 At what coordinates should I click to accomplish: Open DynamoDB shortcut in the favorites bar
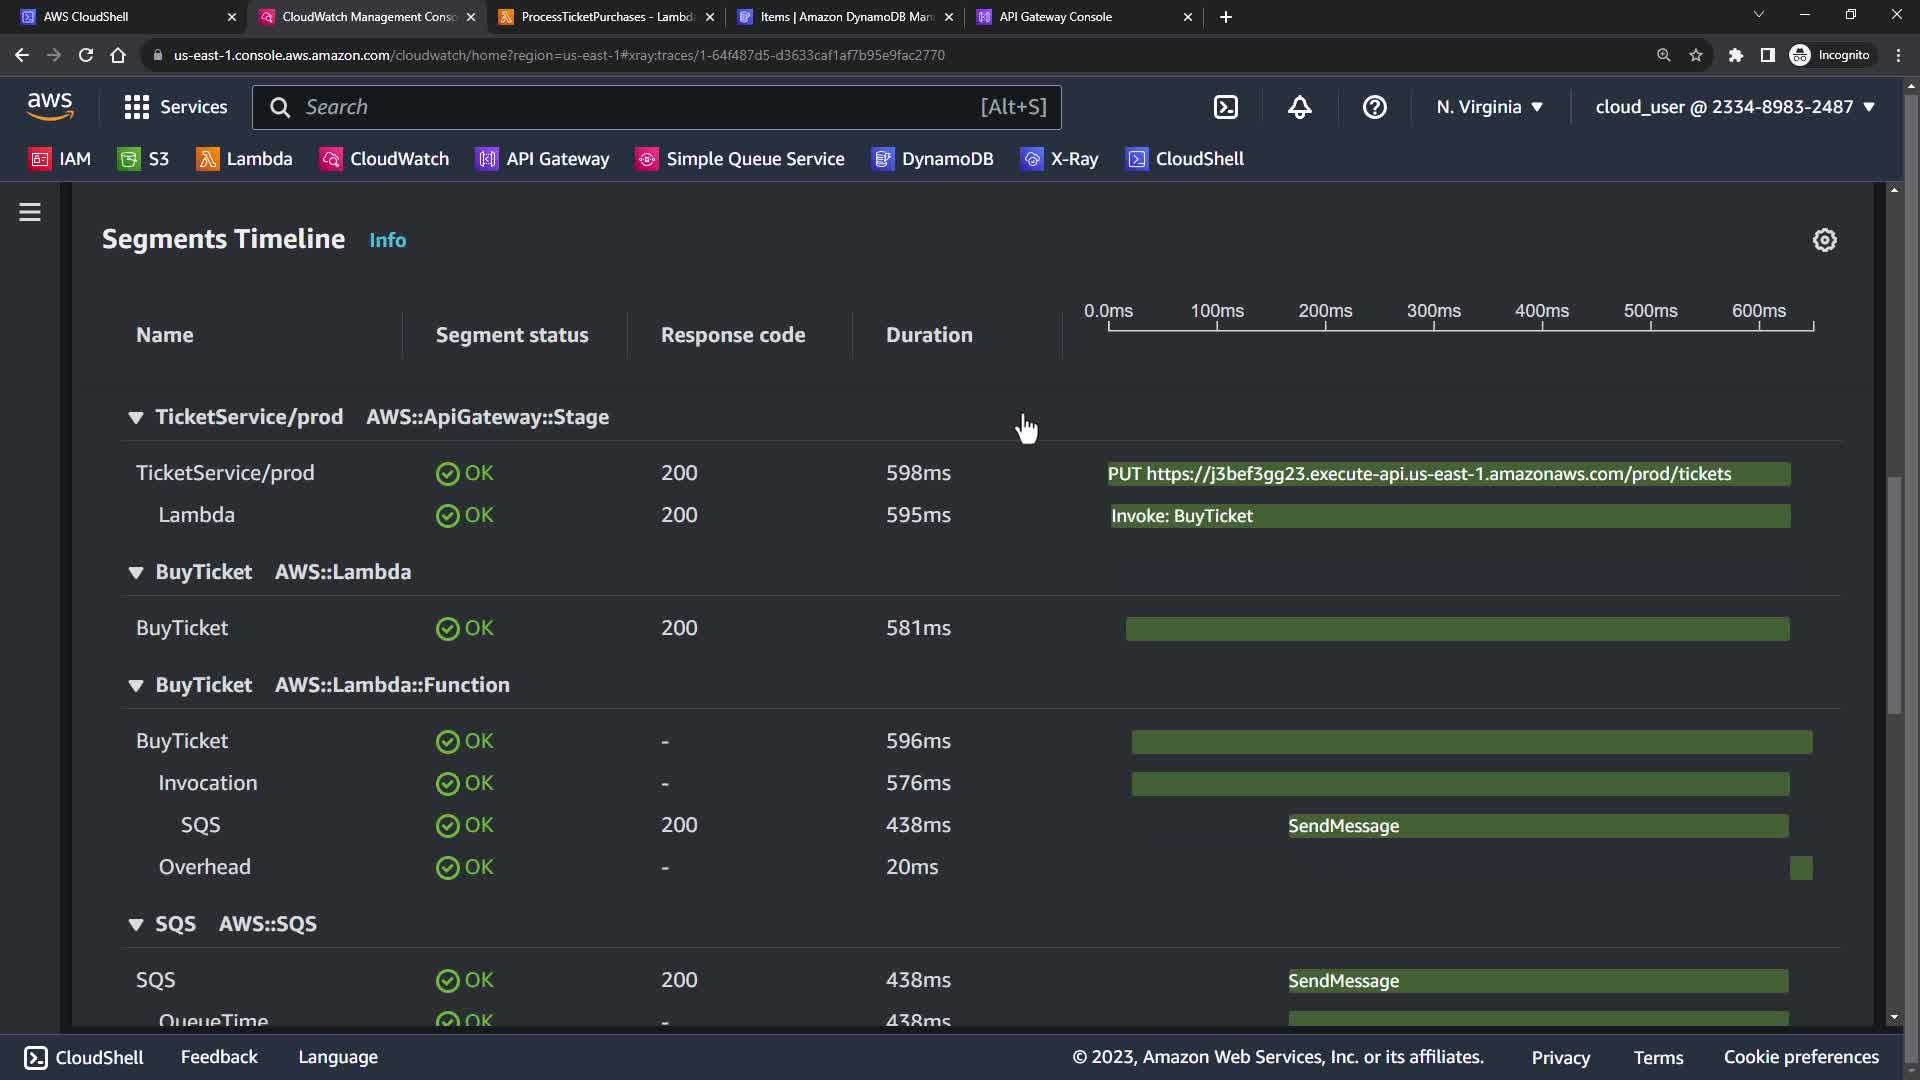pyautogui.click(x=932, y=159)
